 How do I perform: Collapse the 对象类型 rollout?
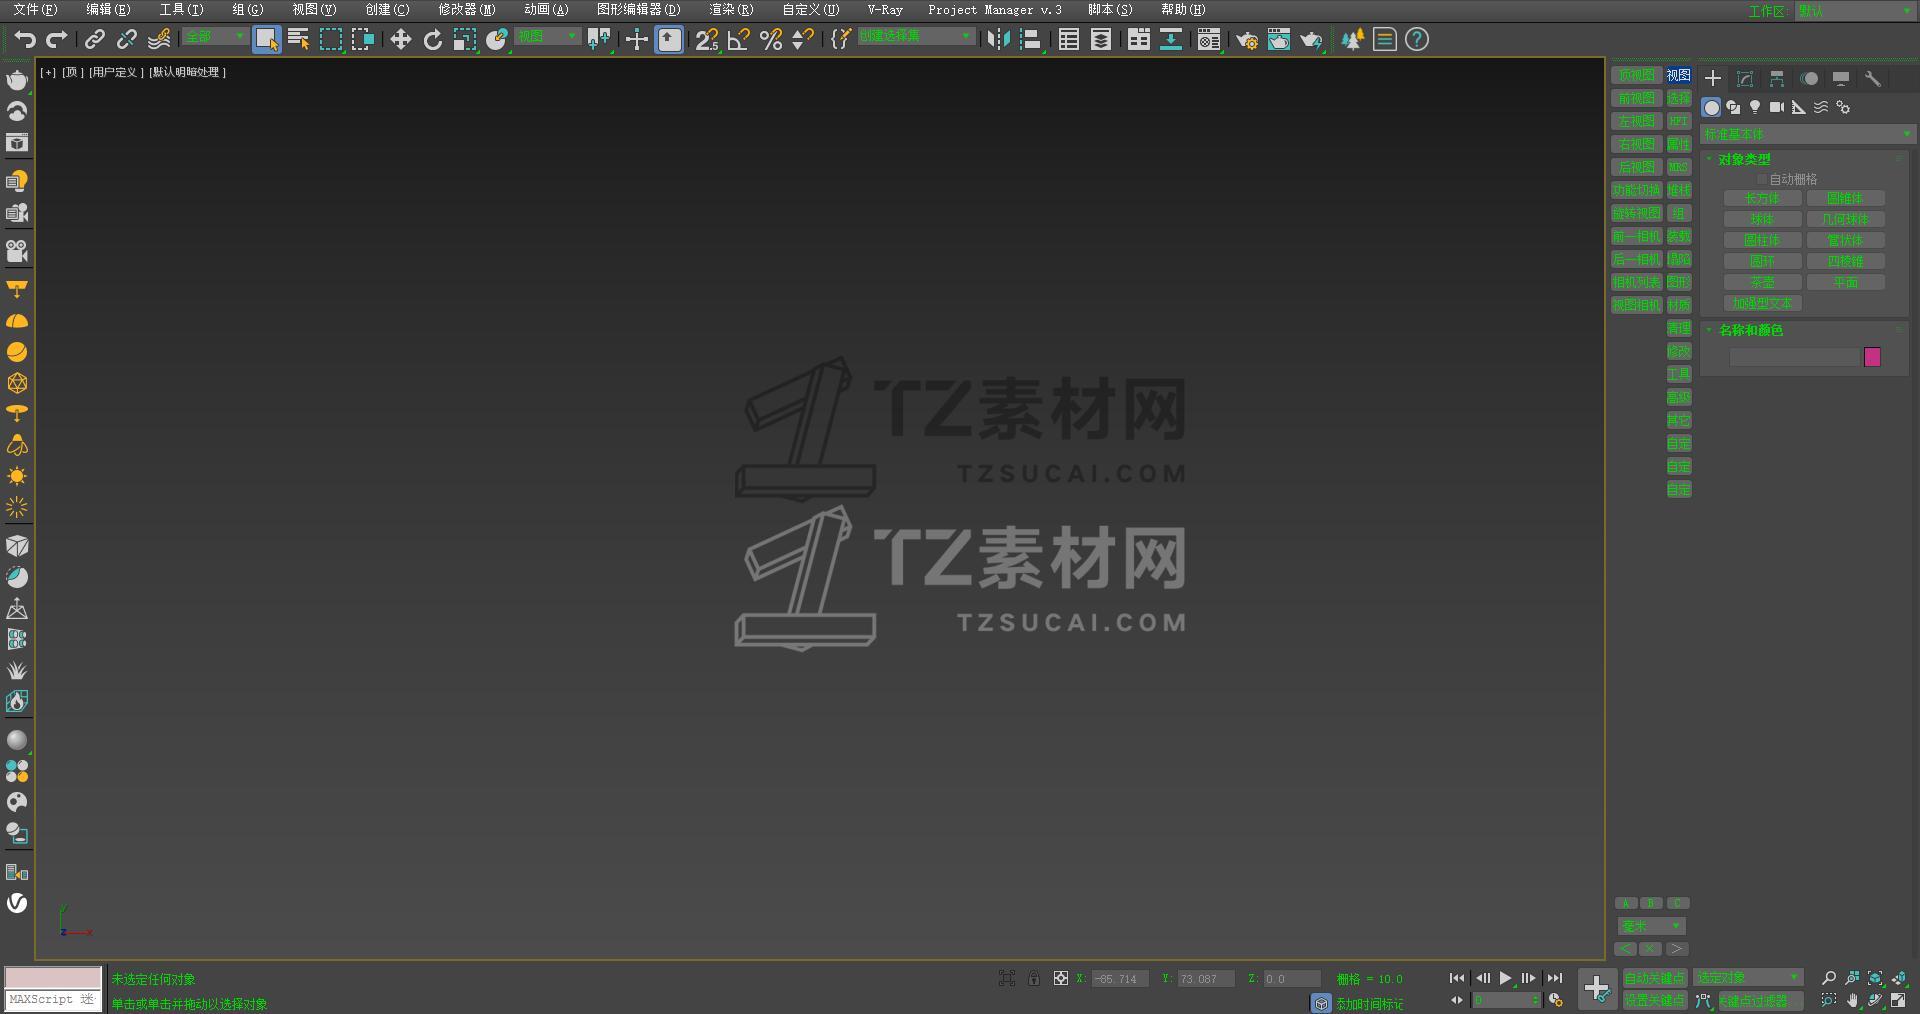(1744, 159)
